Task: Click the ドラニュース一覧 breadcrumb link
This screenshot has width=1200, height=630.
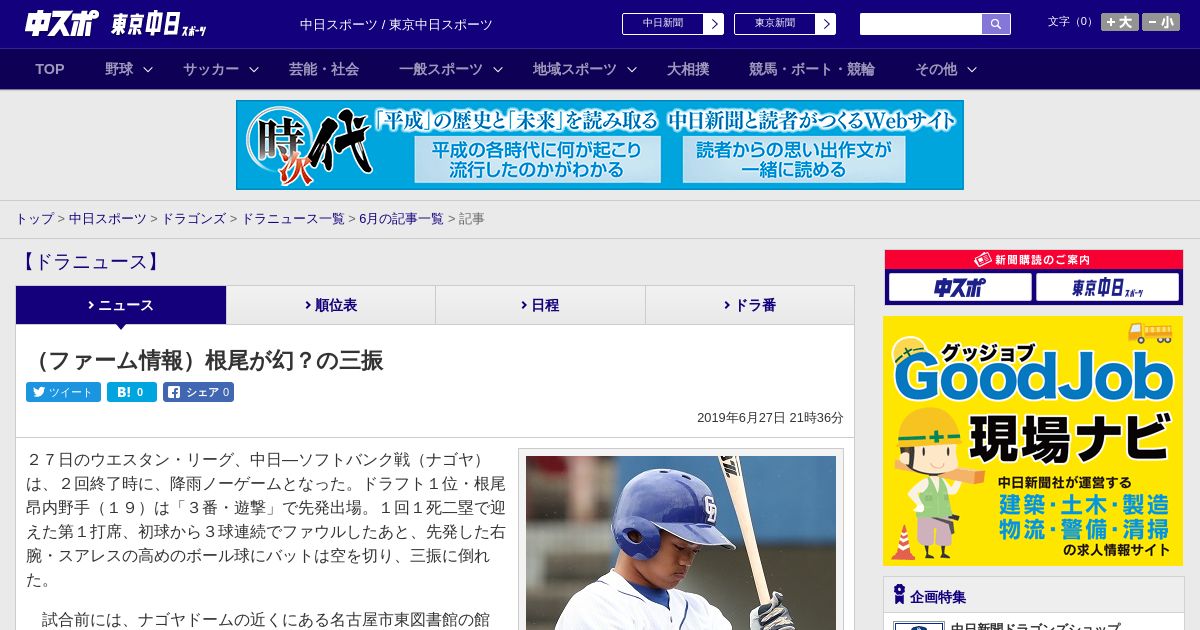Action: coord(293,218)
